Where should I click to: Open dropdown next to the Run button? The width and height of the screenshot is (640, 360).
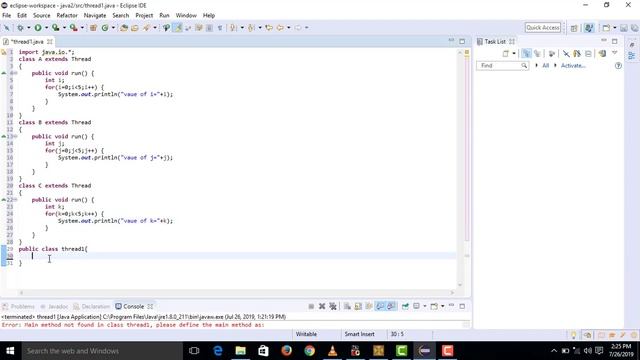(46, 28)
